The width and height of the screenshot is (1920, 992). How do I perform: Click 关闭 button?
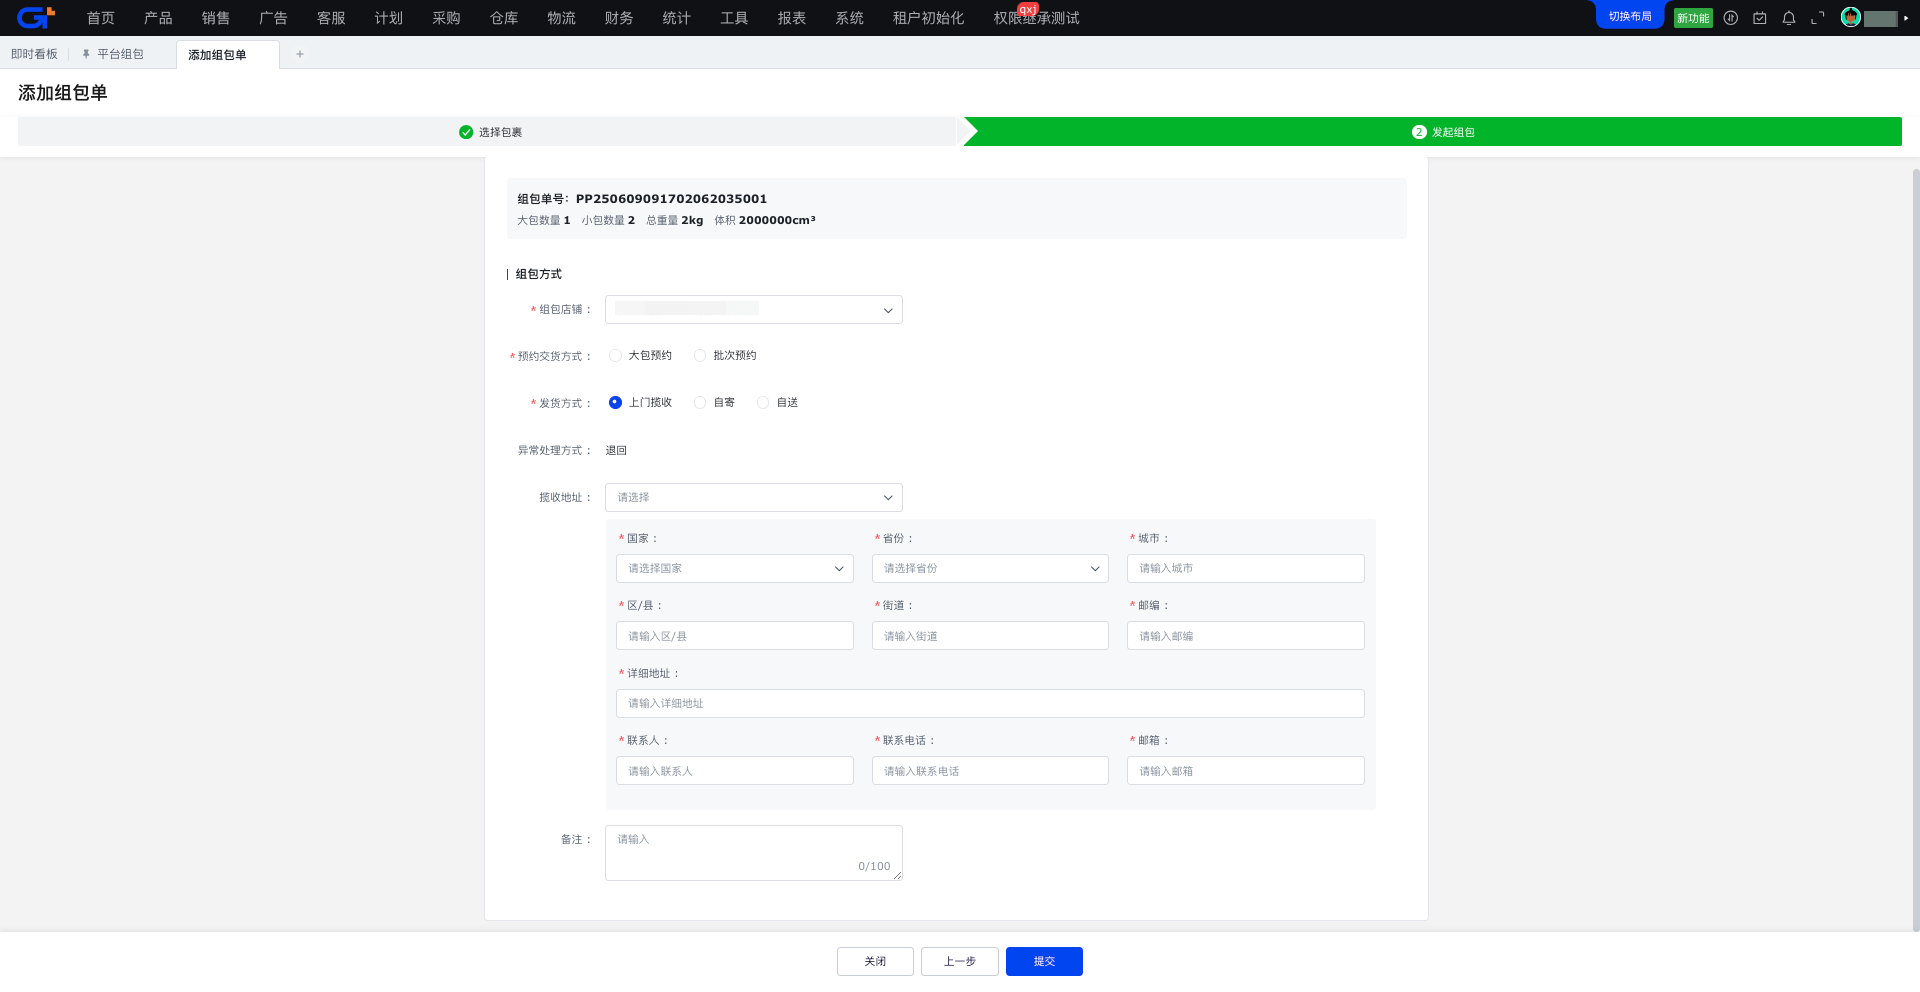point(875,962)
